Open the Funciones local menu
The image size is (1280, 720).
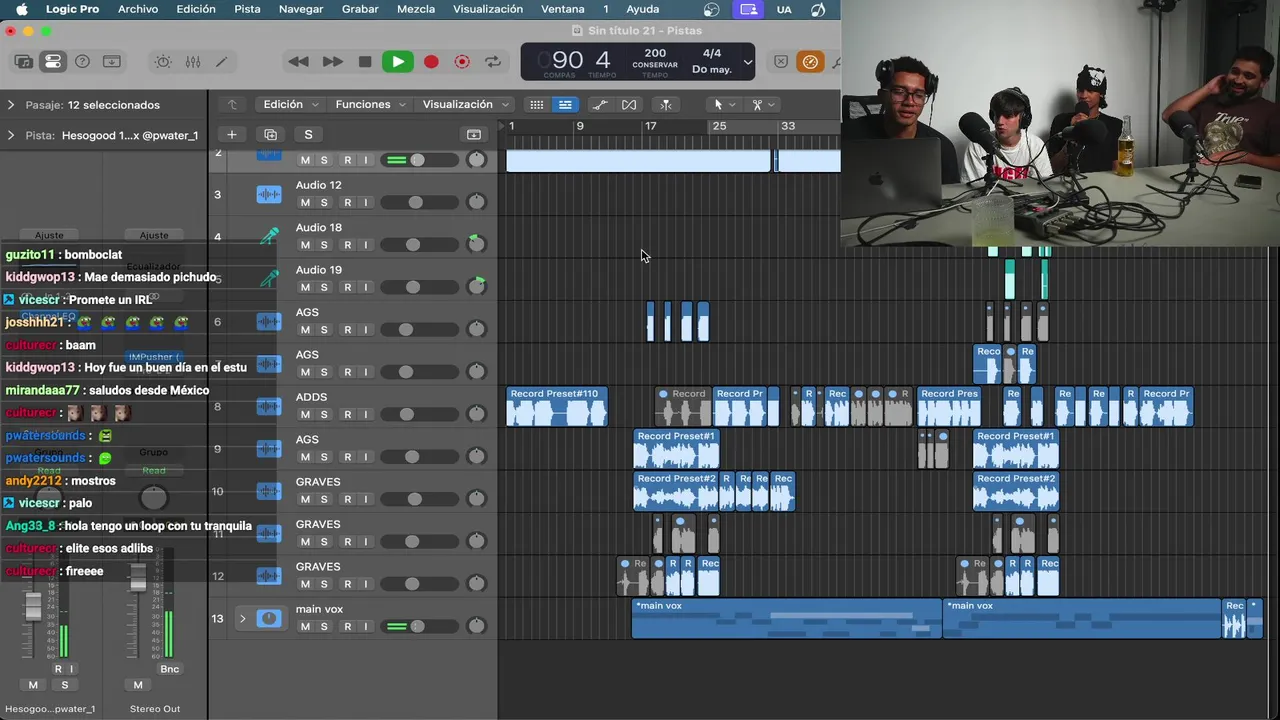pos(371,104)
